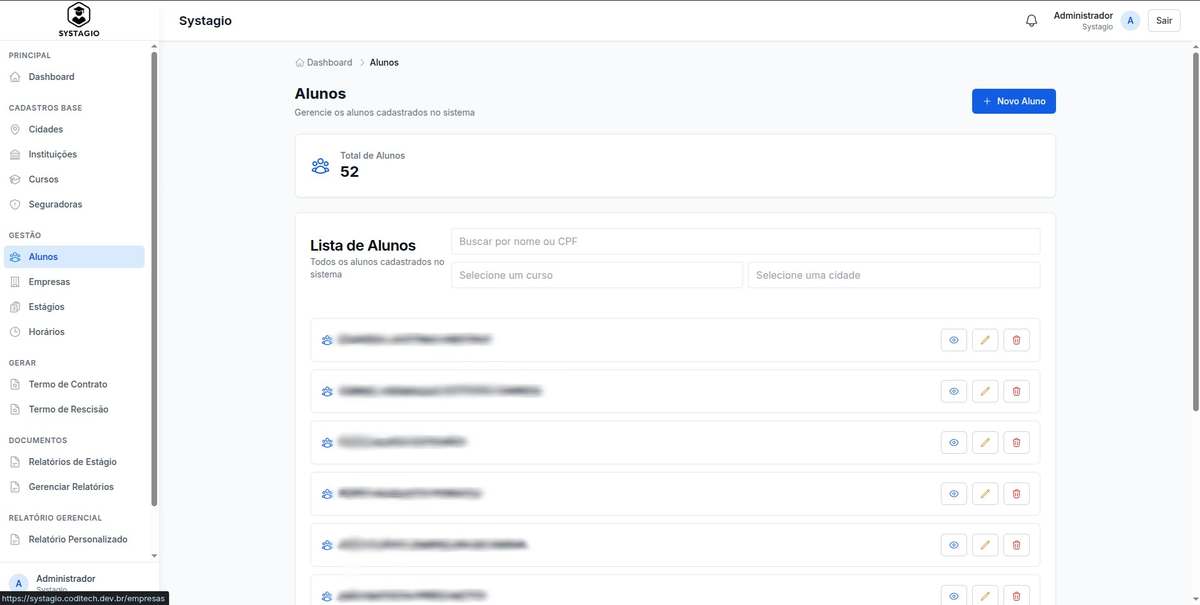Open Empresas in the sidebar menu
This screenshot has height=605, width=1200.
[49, 282]
